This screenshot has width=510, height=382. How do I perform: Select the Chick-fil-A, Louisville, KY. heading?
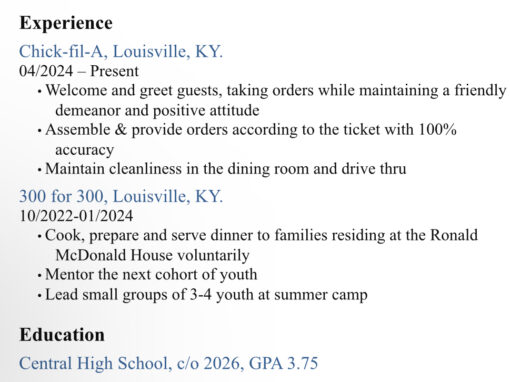[121, 52]
